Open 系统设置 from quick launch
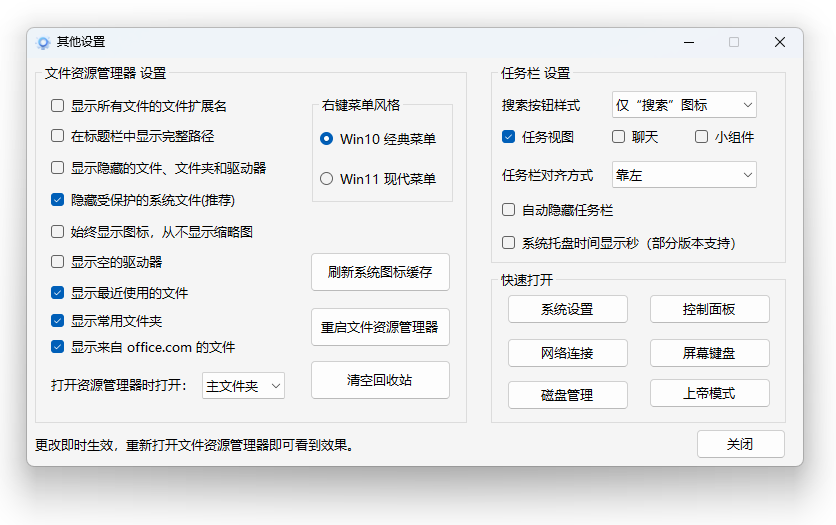The image size is (836, 525). pyautogui.click(x=567, y=309)
